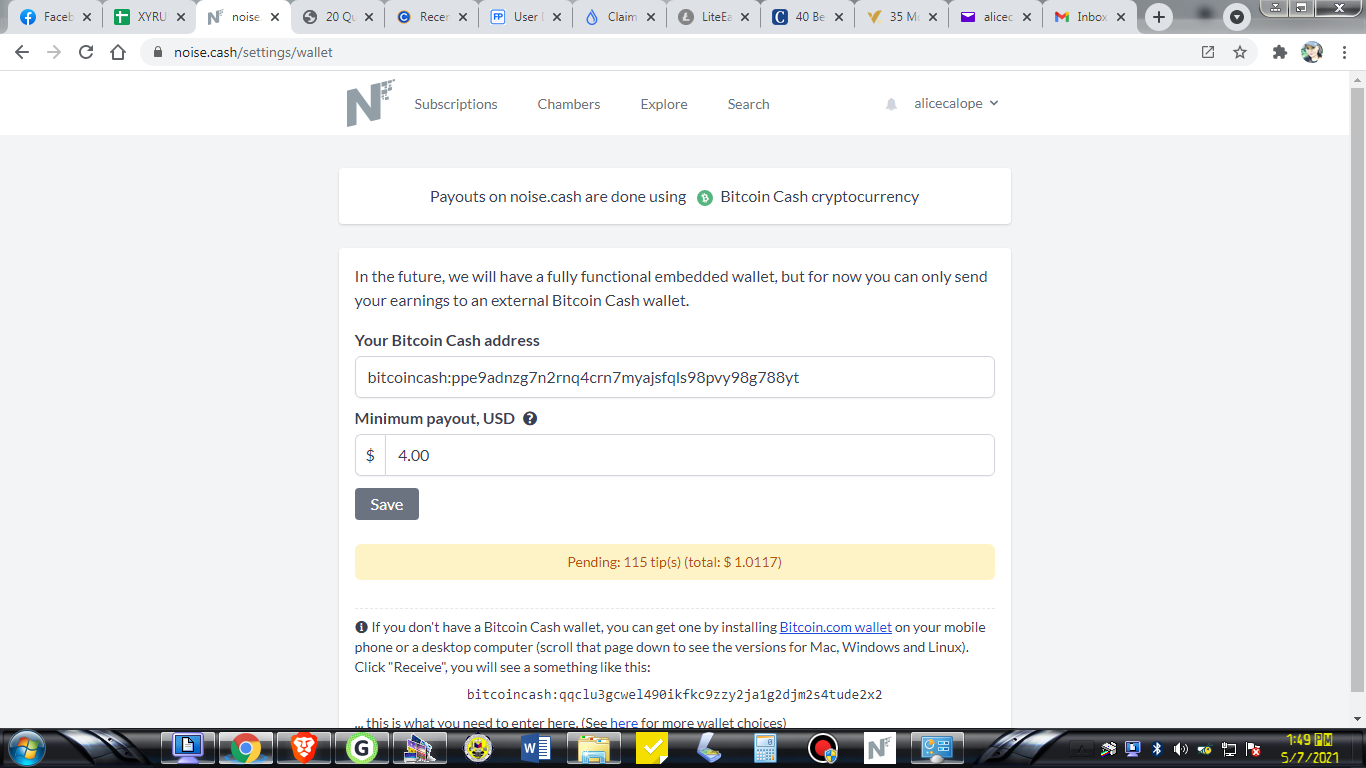Image resolution: width=1366 pixels, height=768 pixels.
Task: Open the Bitcoin.com wallet link
Action: pyautogui.click(x=836, y=627)
